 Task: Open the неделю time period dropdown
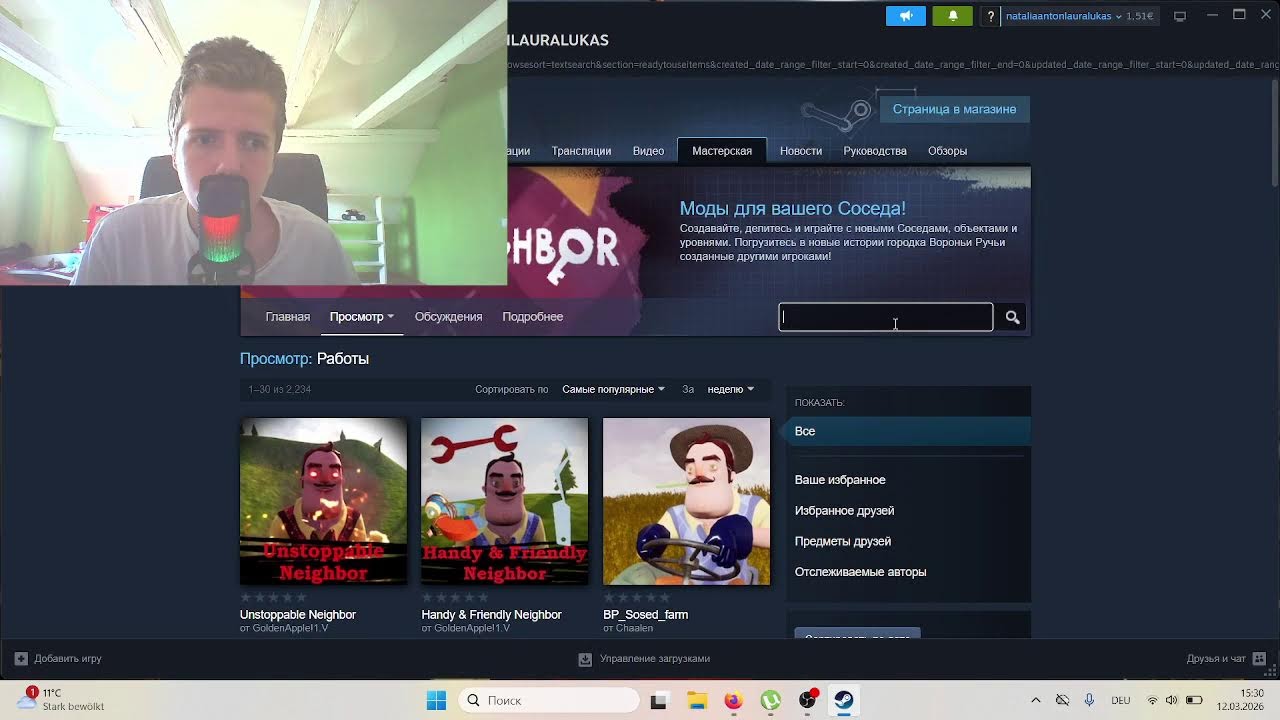click(730, 389)
